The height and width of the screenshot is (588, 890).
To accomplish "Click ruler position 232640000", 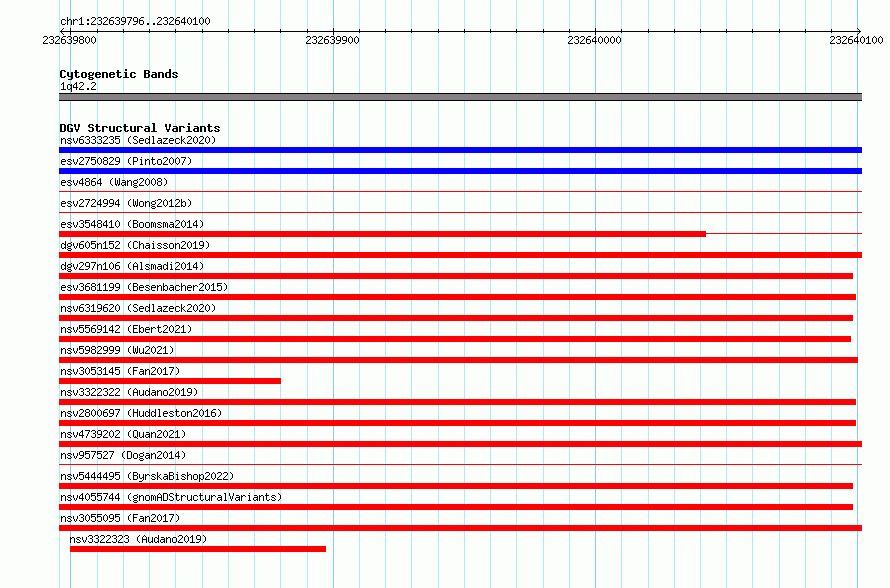I will 594,40.
